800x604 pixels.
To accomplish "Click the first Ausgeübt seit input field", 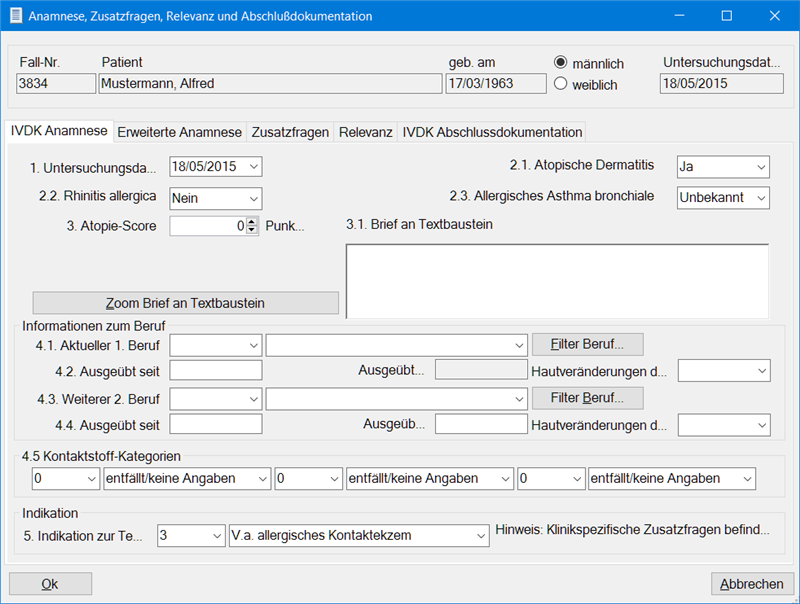I will (x=216, y=371).
